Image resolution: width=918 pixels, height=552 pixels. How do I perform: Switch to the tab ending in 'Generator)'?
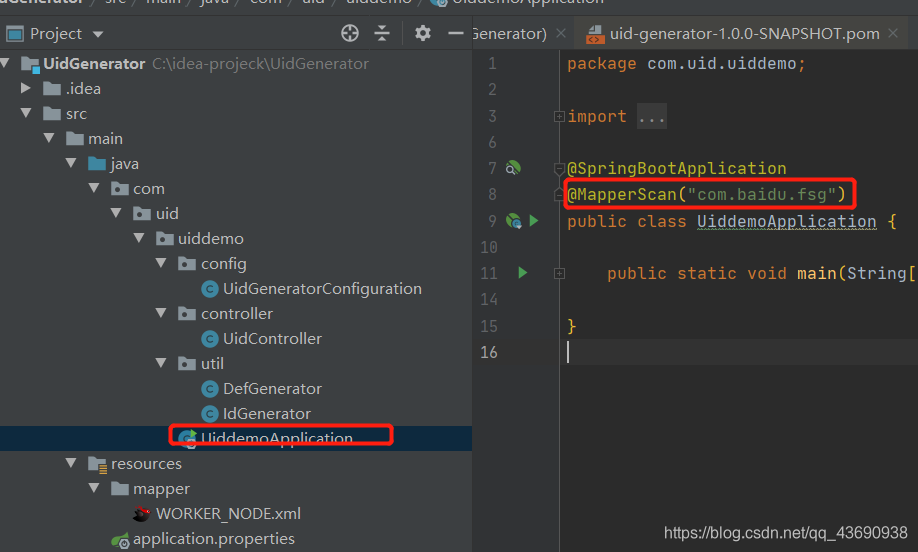coord(509,33)
